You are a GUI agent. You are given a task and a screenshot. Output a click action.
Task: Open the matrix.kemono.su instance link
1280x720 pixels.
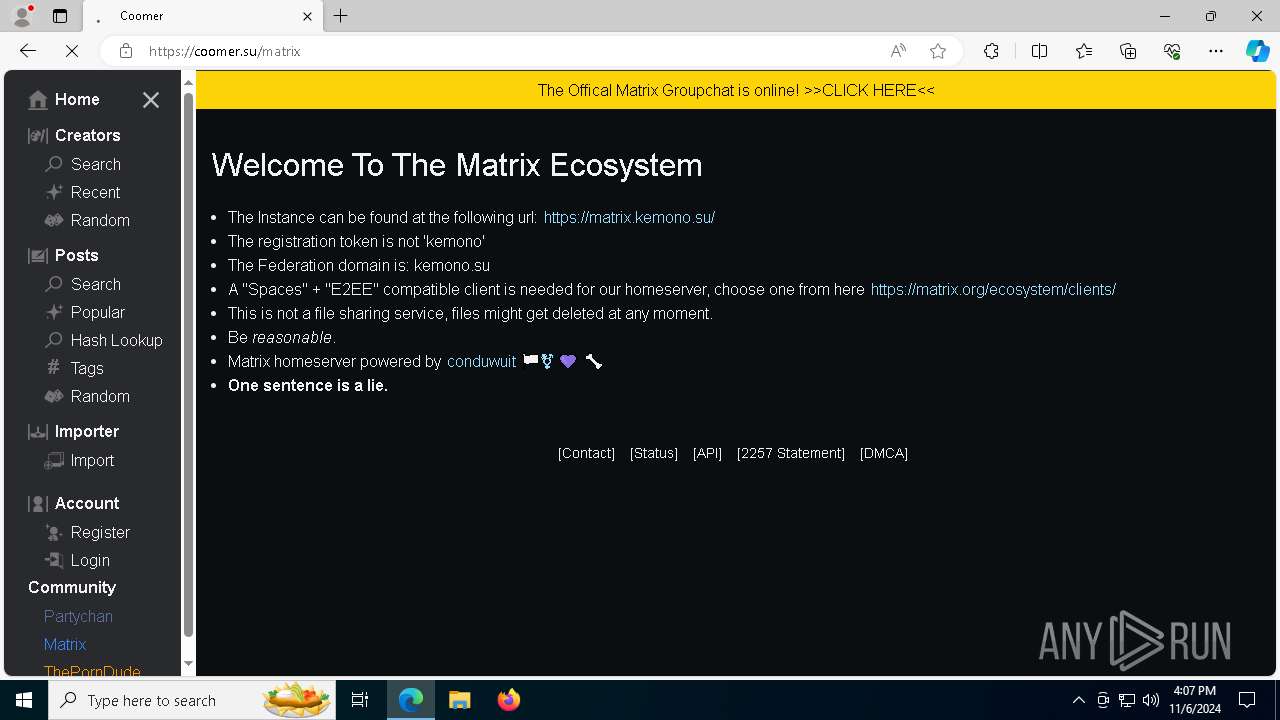[629, 217]
